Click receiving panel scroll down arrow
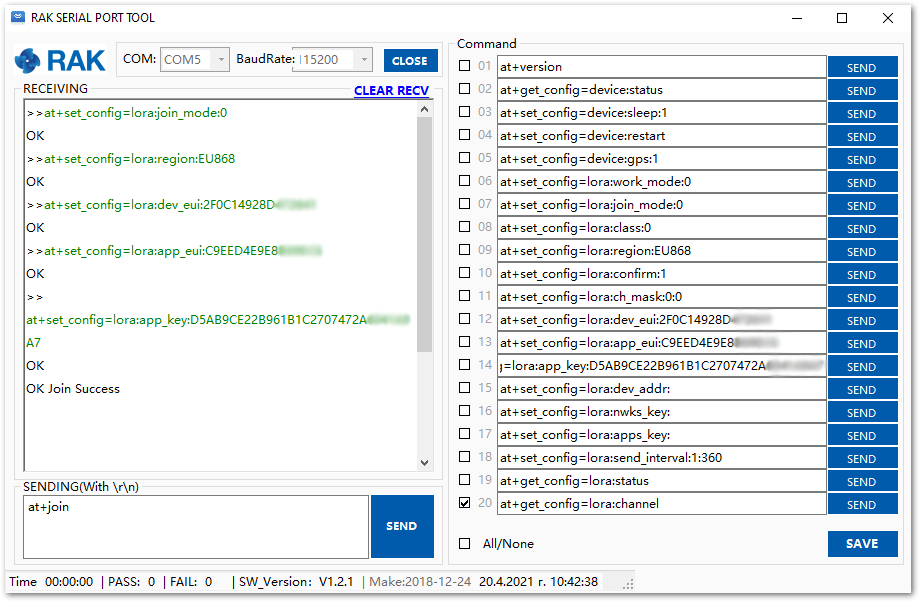The width and height of the screenshot is (920, 602). tap(425, 462)
